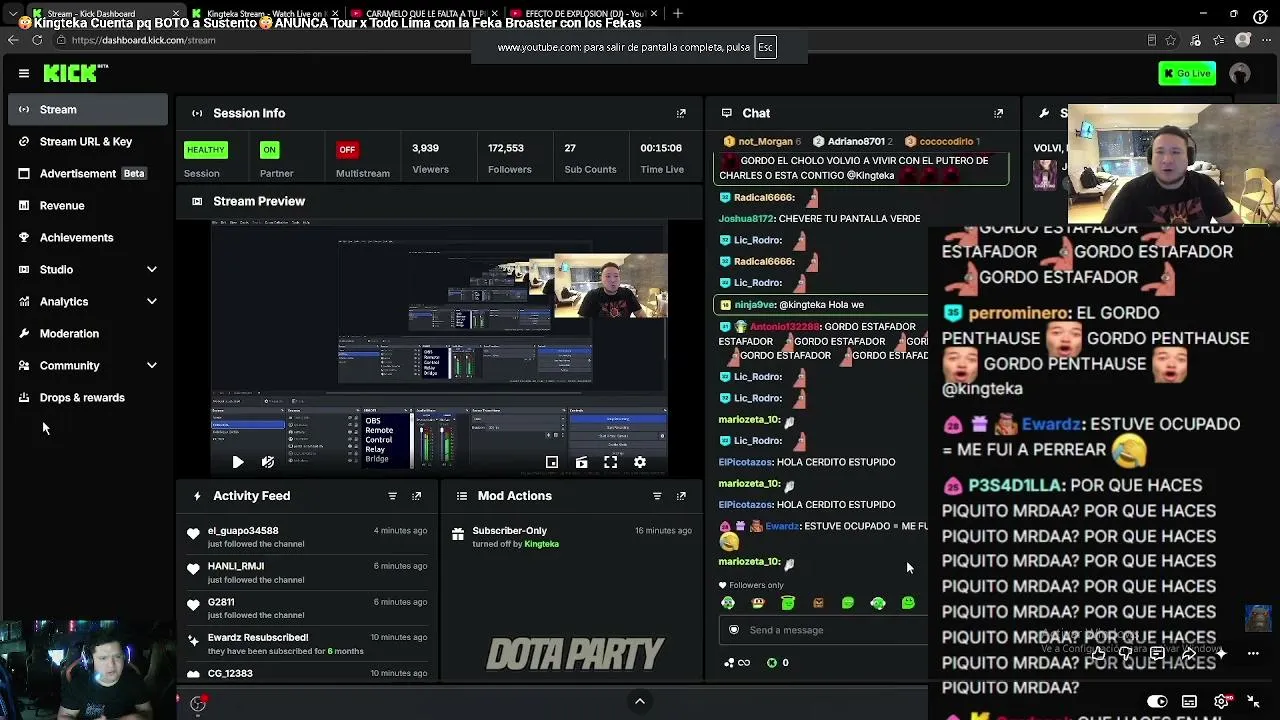Click the Ewardz Resubscribed! entry
The height and width of the screenshot is (720, 1280).
[x=307, y=644]
